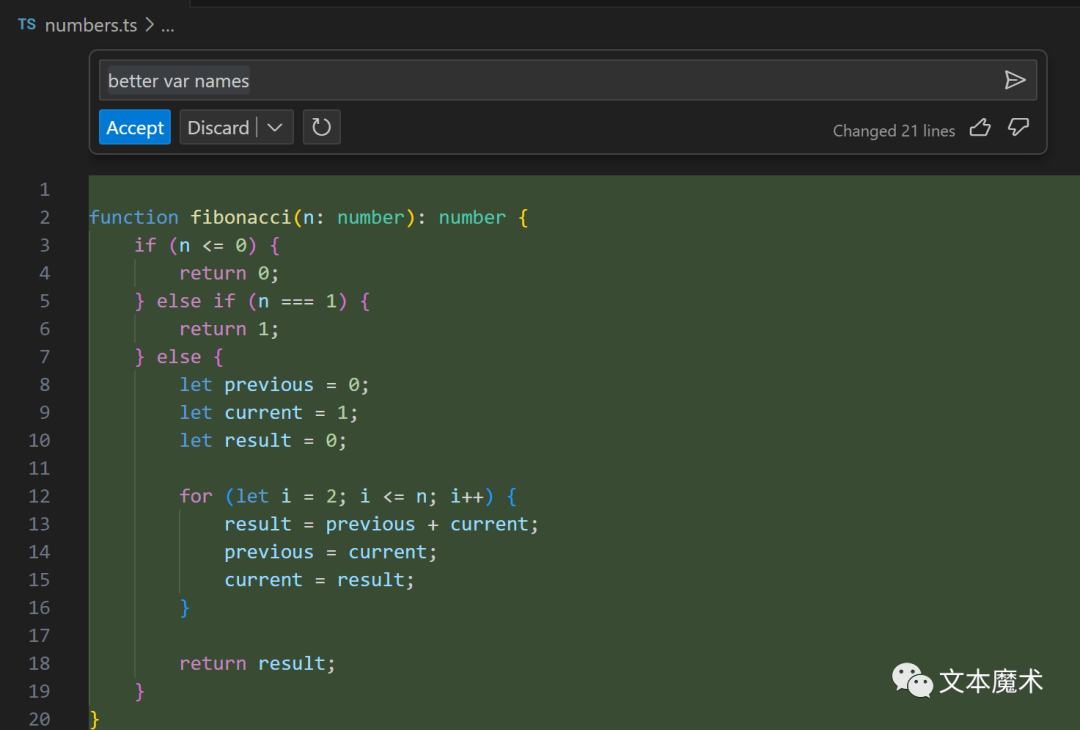Open numbers.ts in the breadcrumb

[x=91, y=25]
